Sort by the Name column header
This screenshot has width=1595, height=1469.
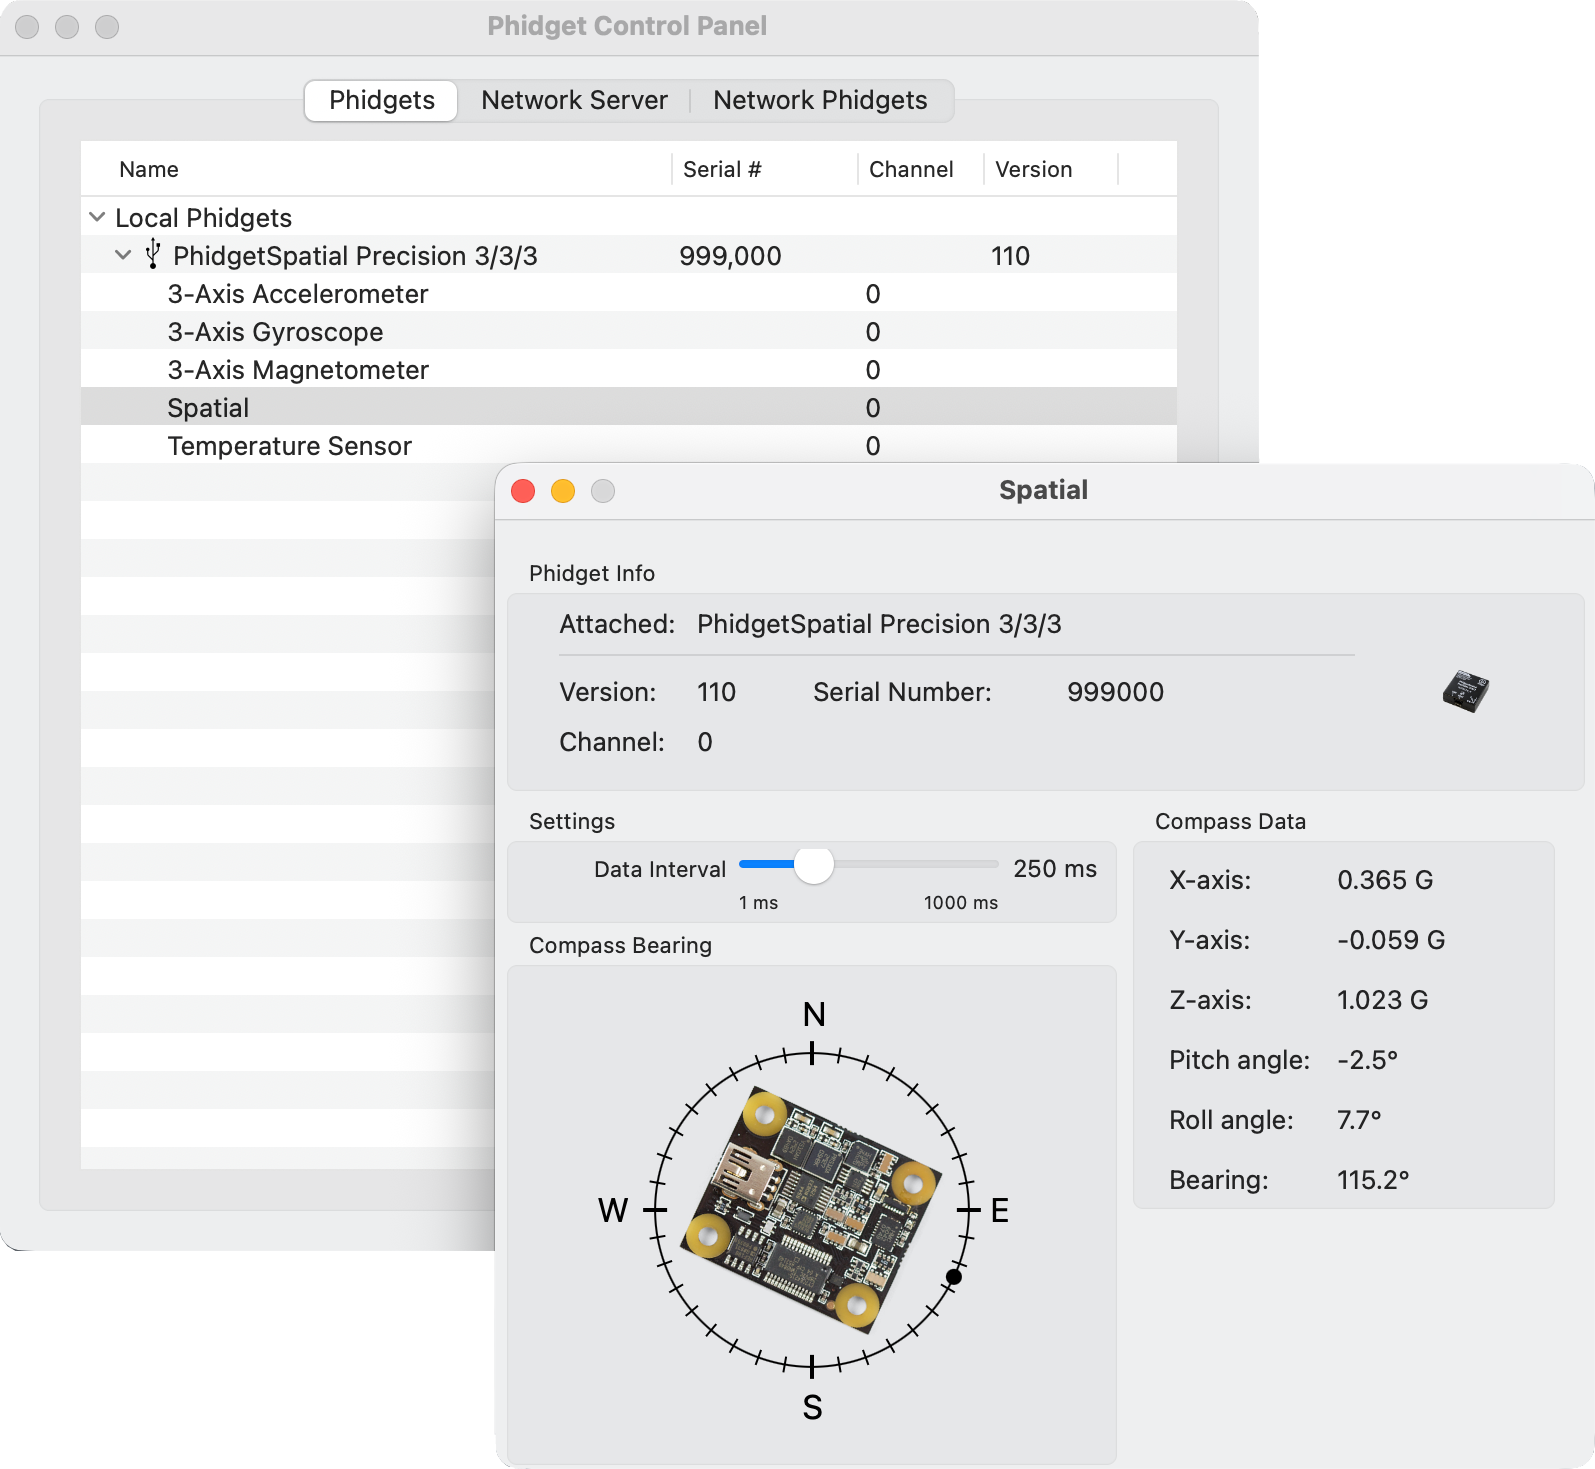149,170
